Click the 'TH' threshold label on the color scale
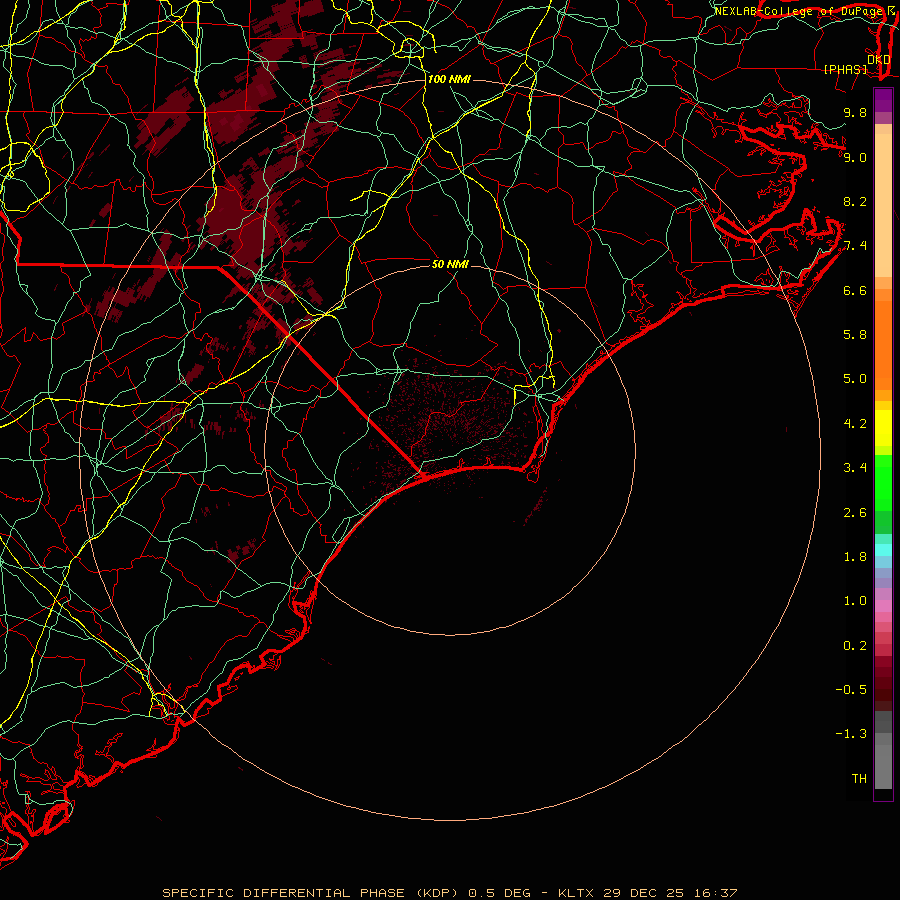Viewport: 900px width, 900px height. pyautogui.click(x=859, y=779)
